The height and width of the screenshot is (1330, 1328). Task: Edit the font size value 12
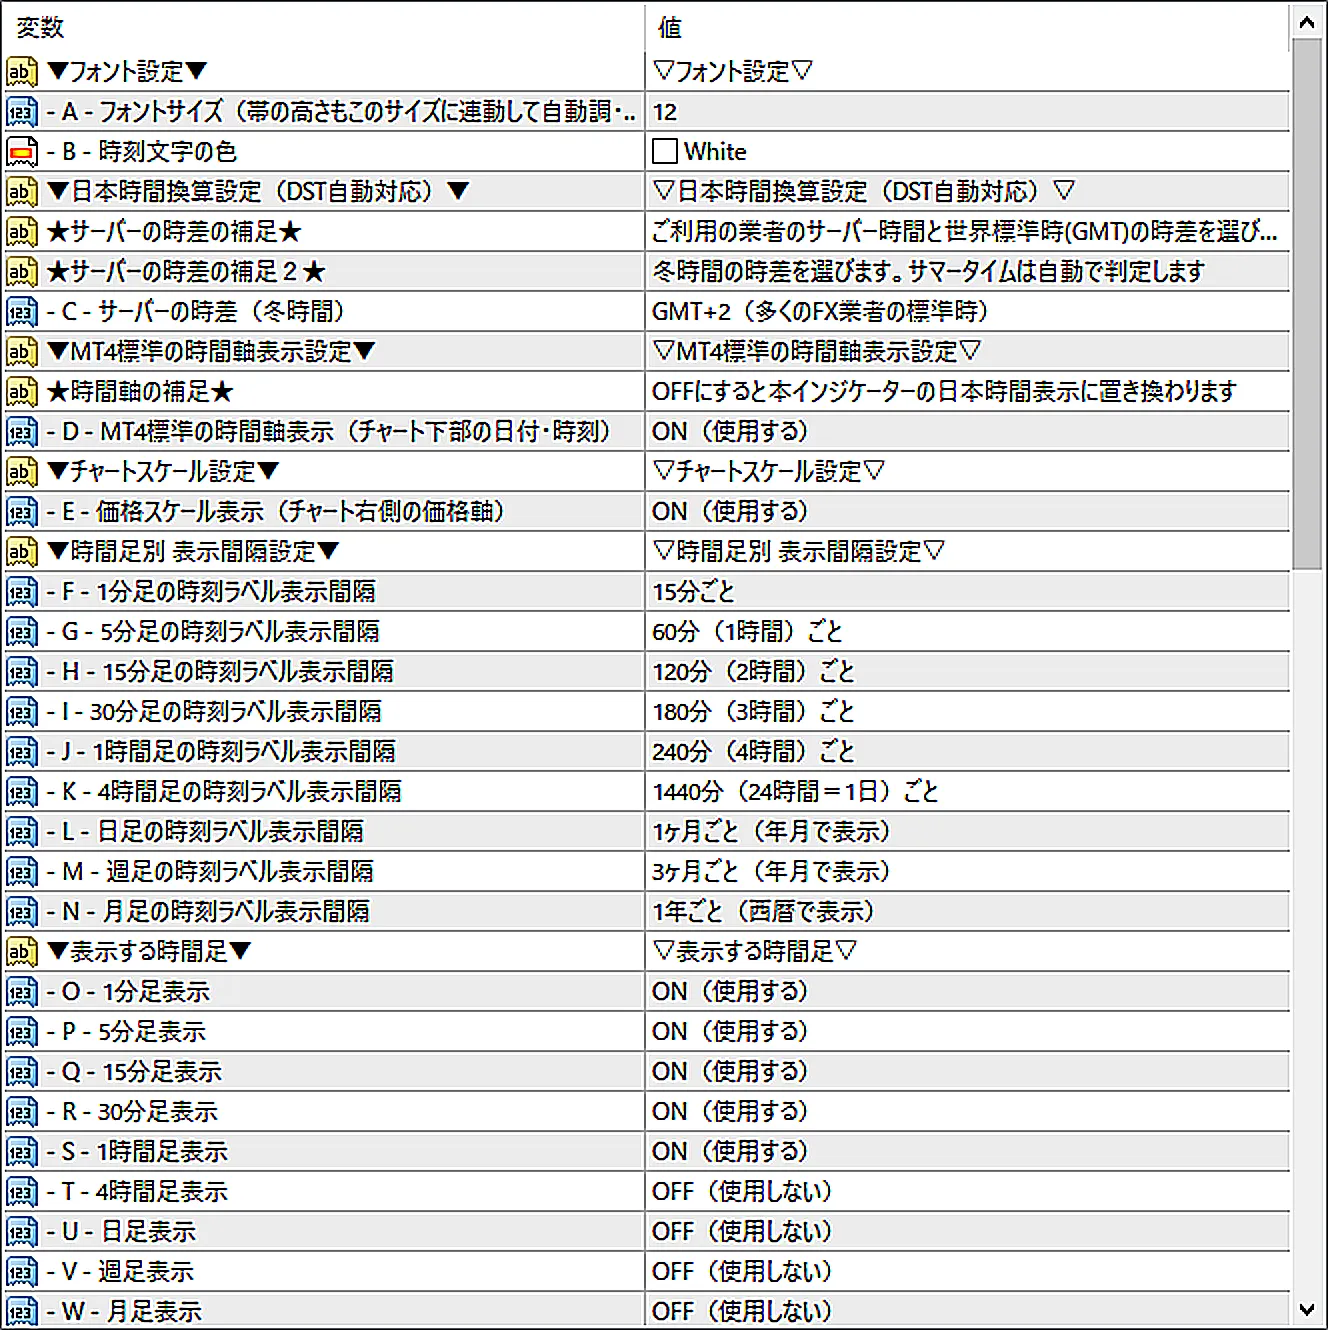point(967,112)
